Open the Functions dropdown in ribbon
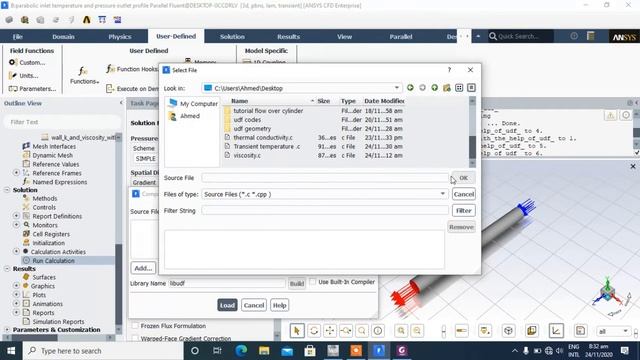 coord(84,76)
